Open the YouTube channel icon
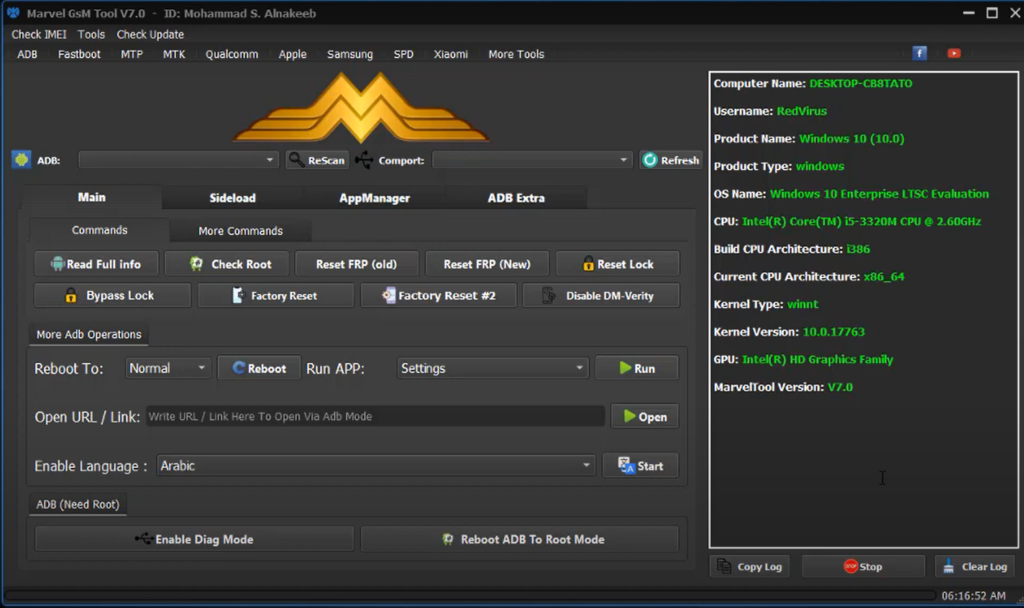This screenshot has width=1024, height=608. coord(954,54)
